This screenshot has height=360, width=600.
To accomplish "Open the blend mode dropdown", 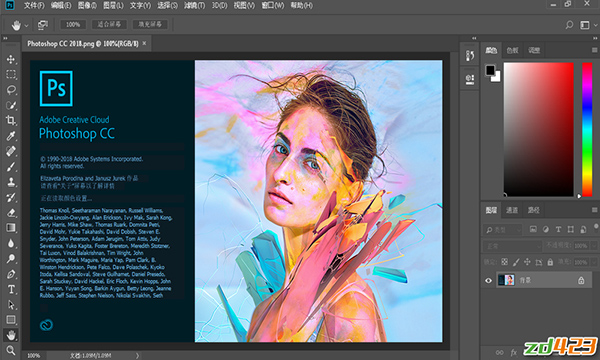I will [x=512, y=246].
